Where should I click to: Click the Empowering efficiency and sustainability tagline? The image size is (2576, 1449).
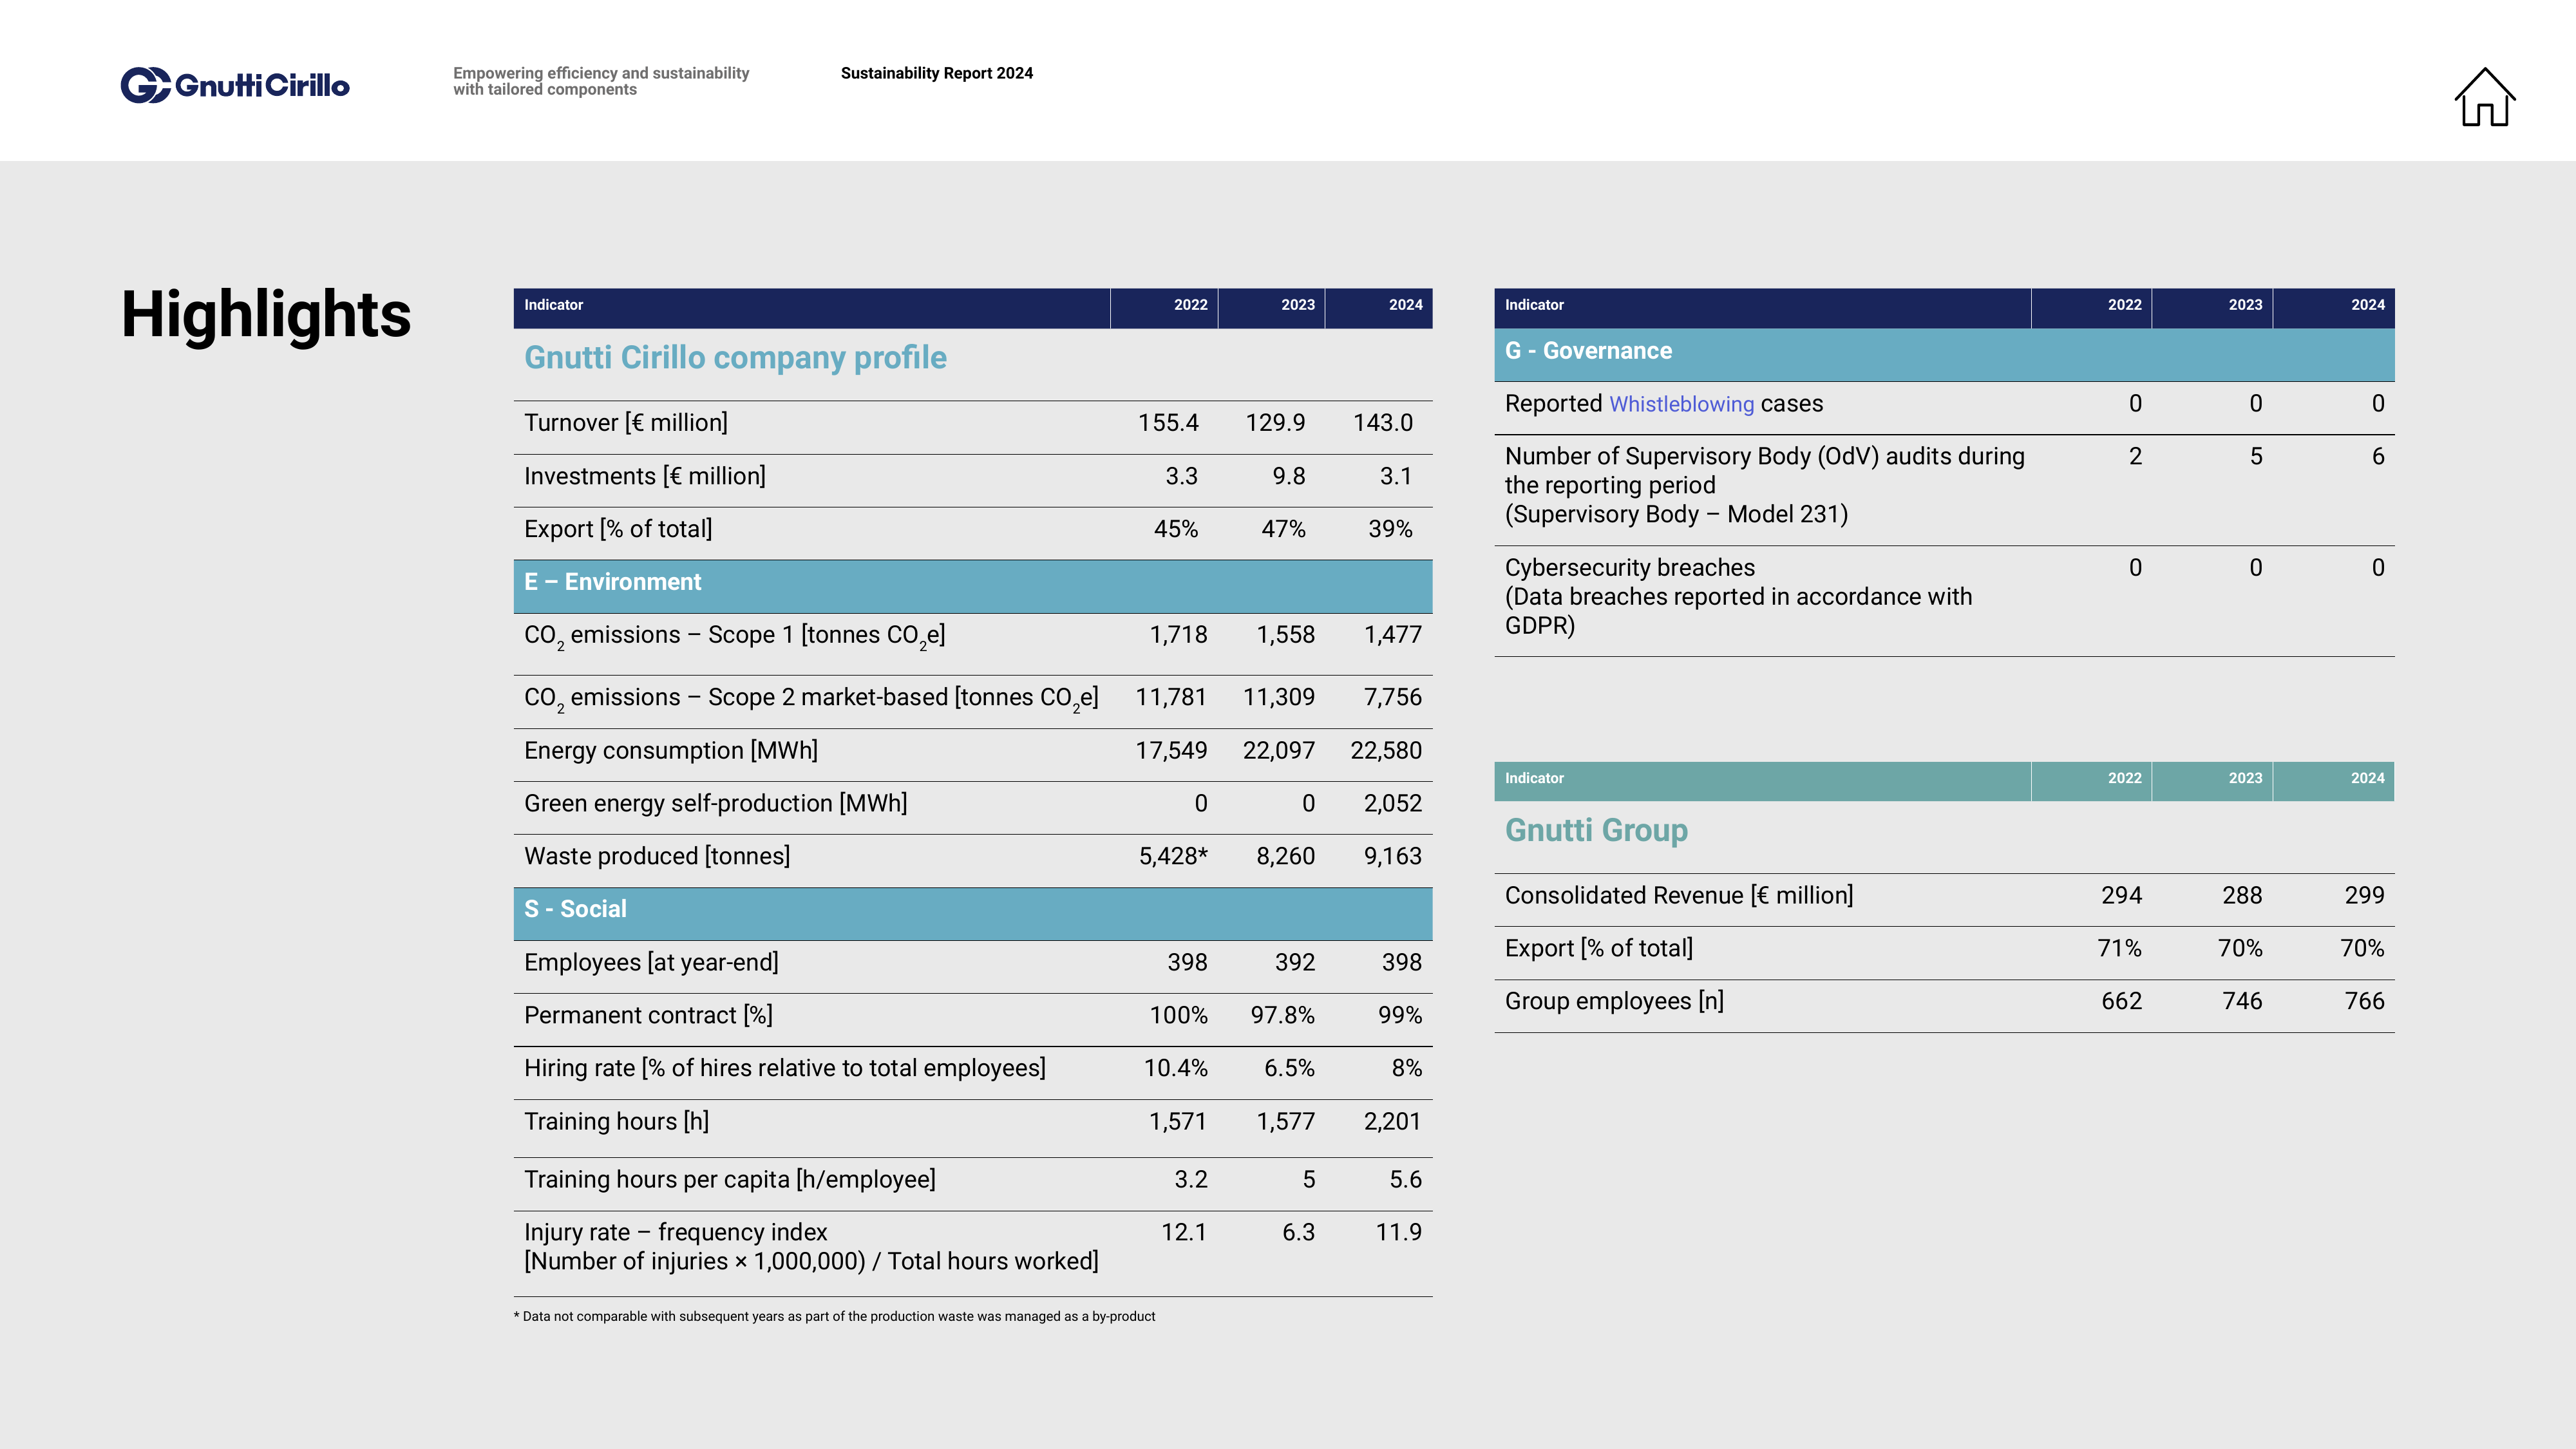click(601, 81)
